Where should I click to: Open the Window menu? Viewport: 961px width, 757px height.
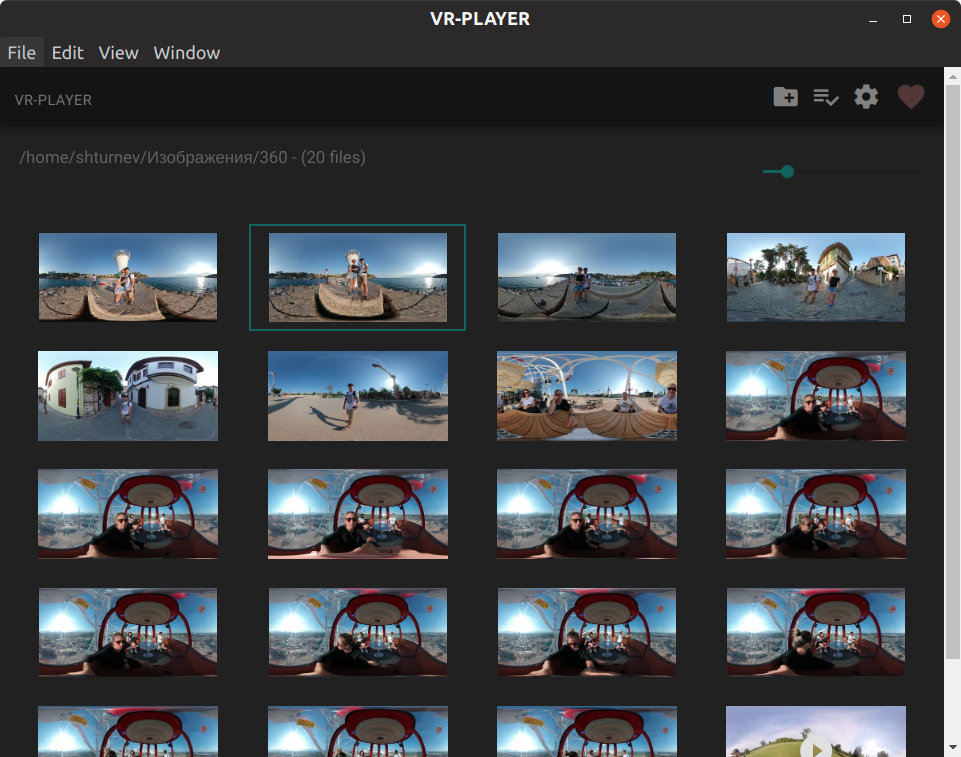point(186,53)
